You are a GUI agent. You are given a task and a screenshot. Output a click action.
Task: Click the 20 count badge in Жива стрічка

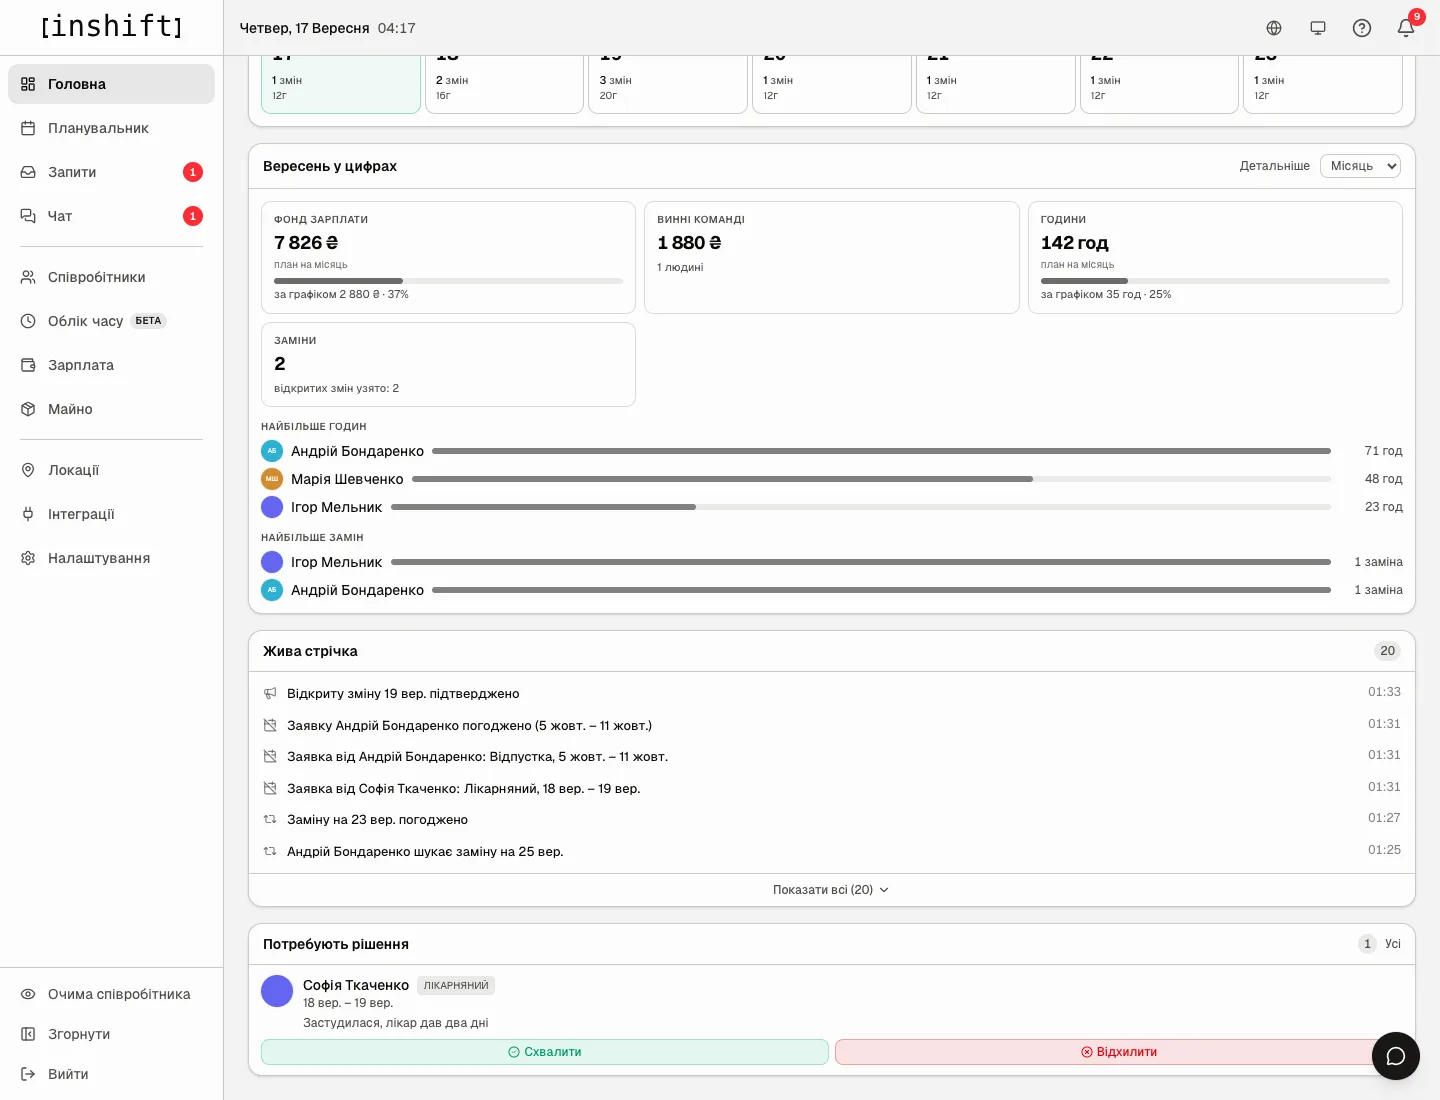point(1387,651)
